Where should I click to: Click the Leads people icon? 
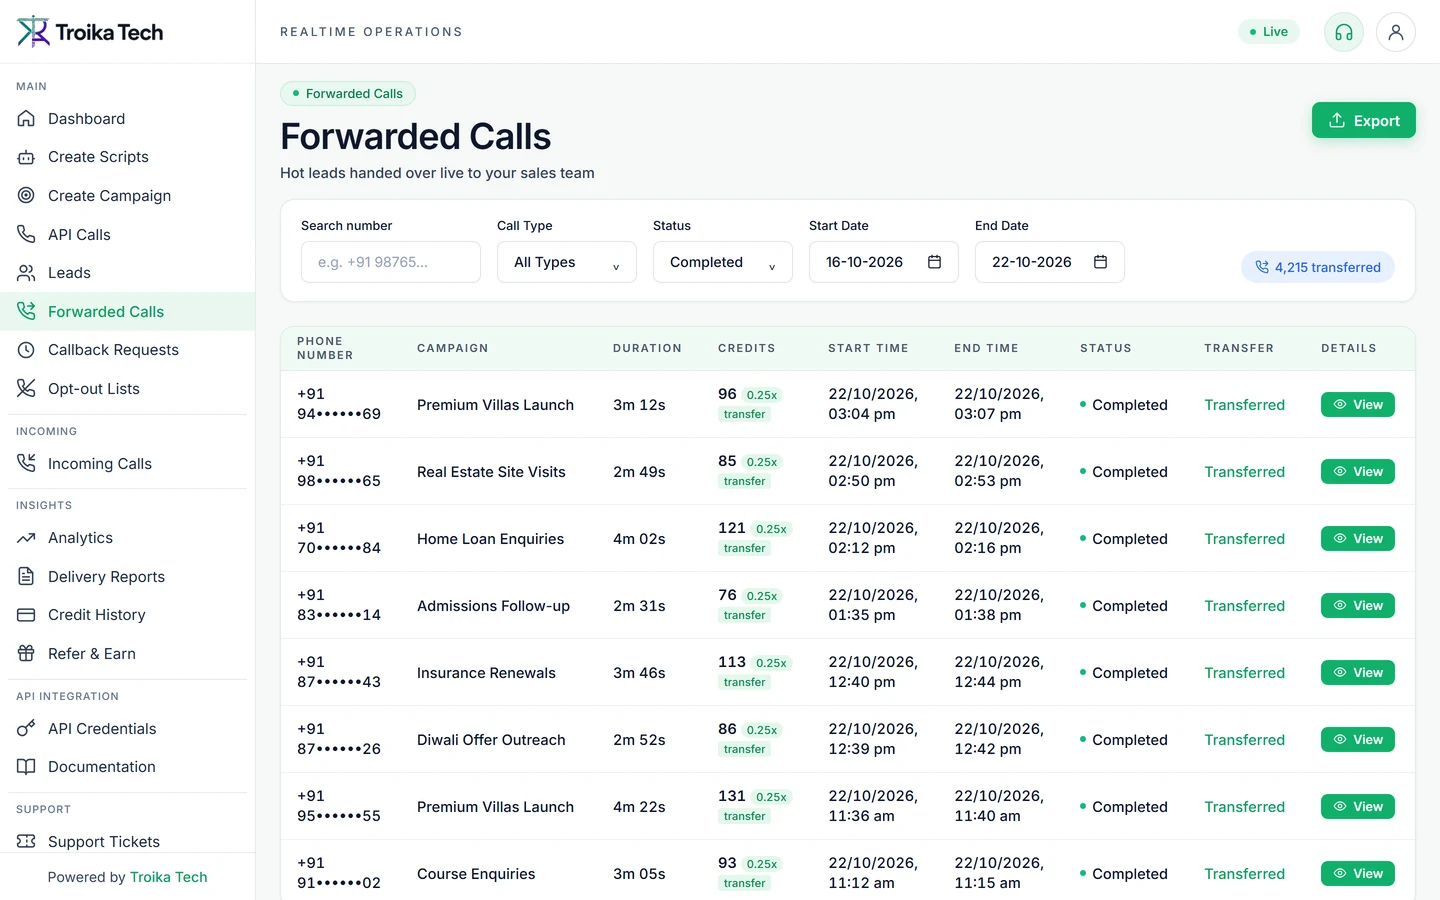point(26,273)
